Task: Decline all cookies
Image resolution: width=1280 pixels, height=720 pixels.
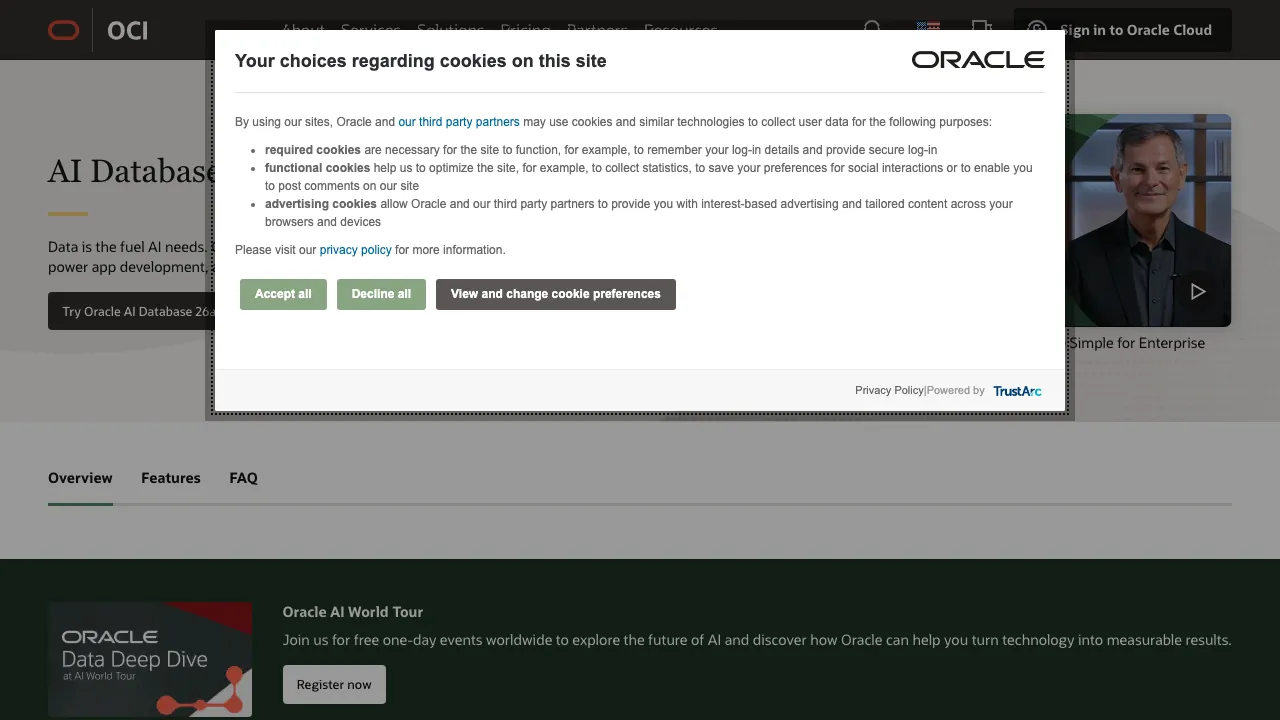Action: (x=381, y=294)
